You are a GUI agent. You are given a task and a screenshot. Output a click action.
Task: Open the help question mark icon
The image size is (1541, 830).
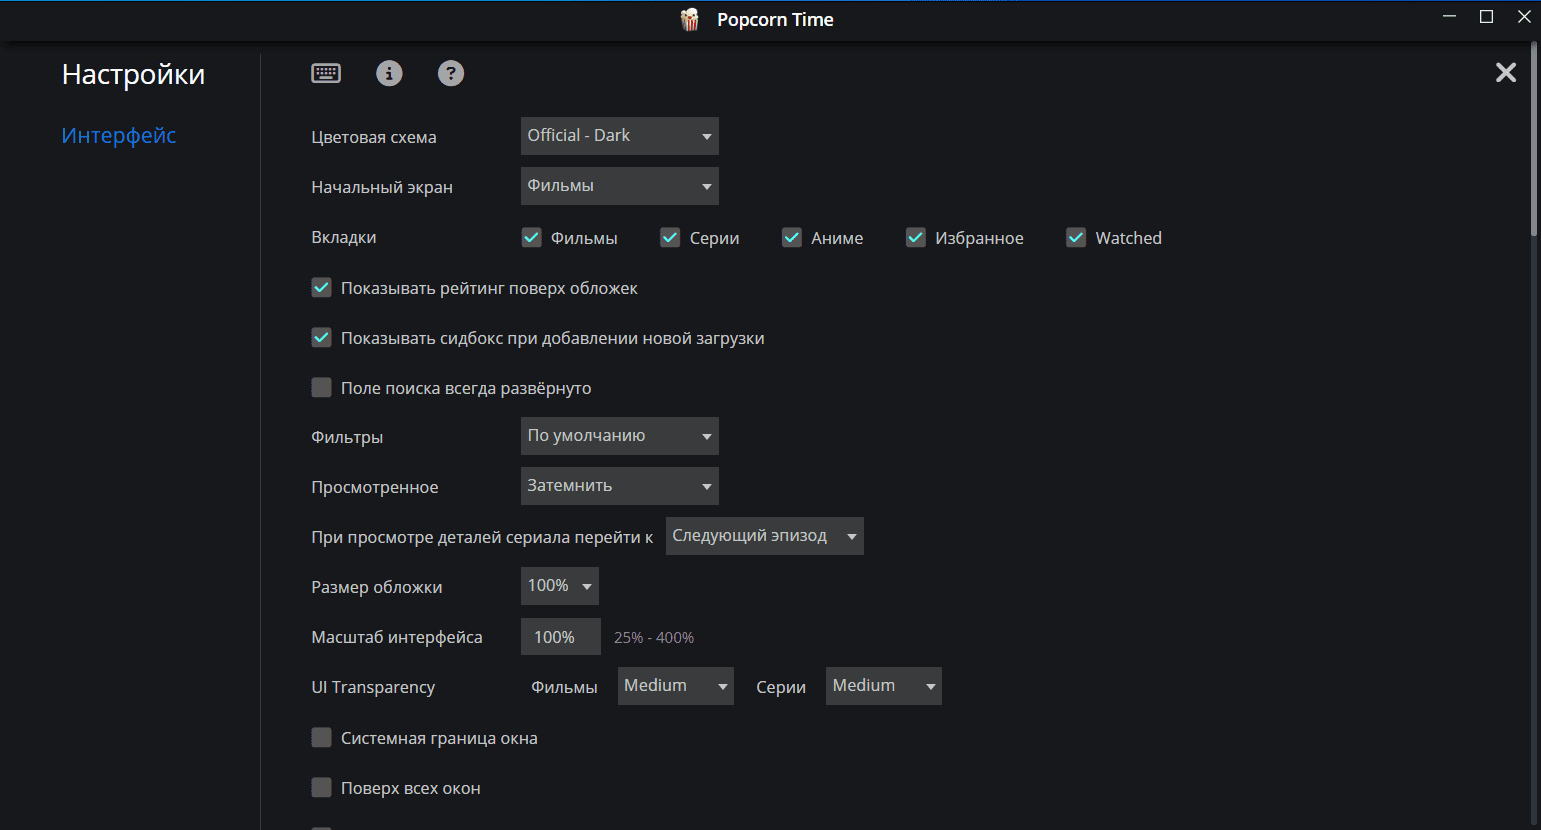pyautogui.click(x=451, y=73)
